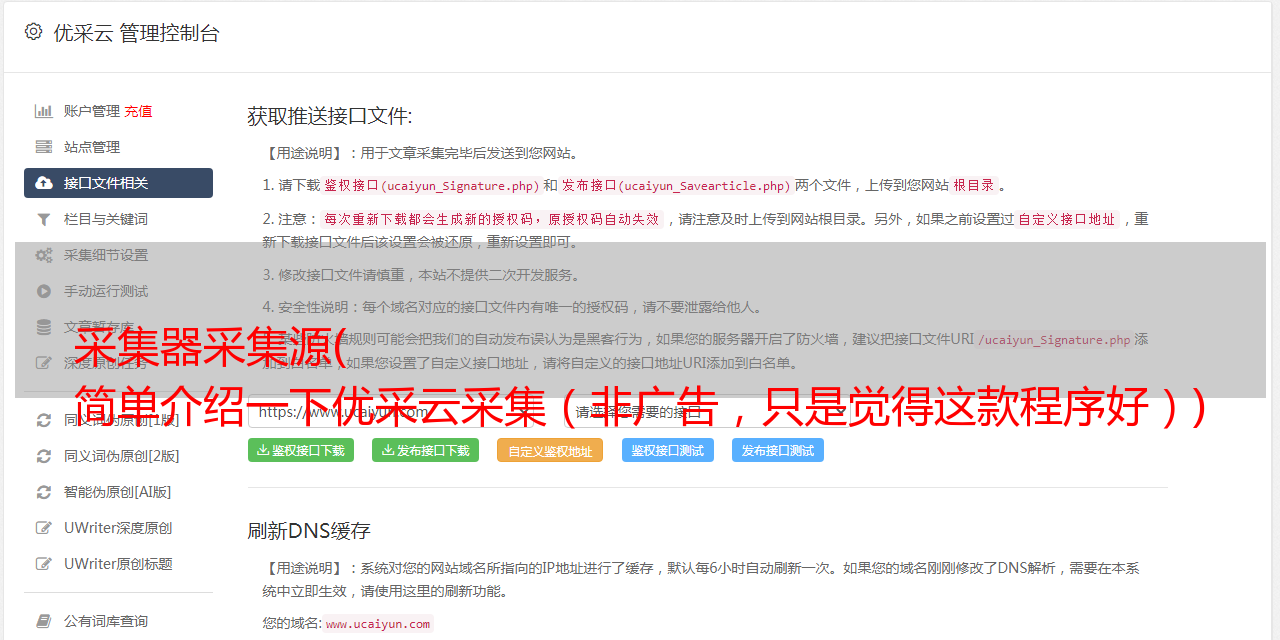Click the red 根目录 code text
Image resolution: width=1280 pixels, height=640 pixels.
coord(974,186)
